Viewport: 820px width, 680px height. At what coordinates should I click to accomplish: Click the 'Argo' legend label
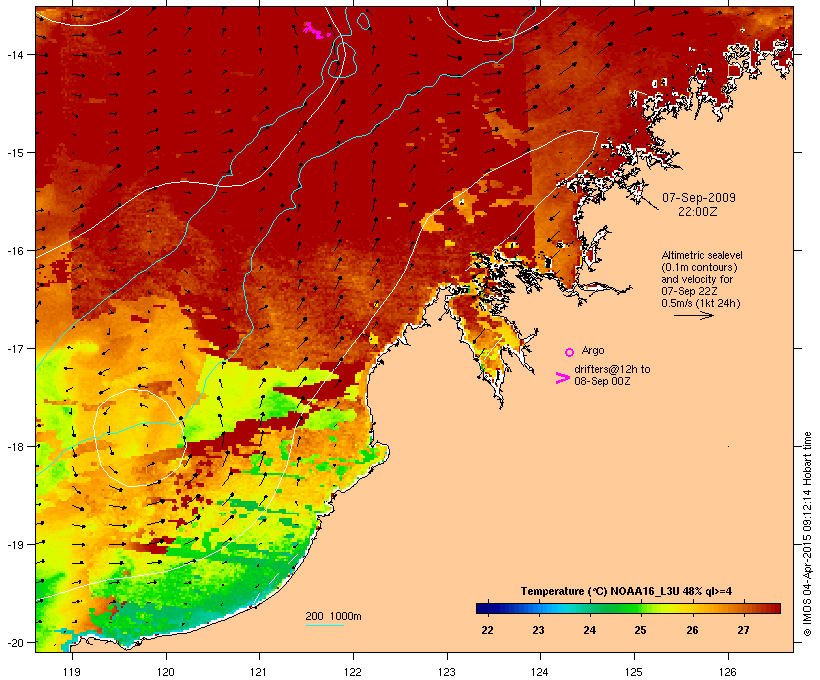593,350
